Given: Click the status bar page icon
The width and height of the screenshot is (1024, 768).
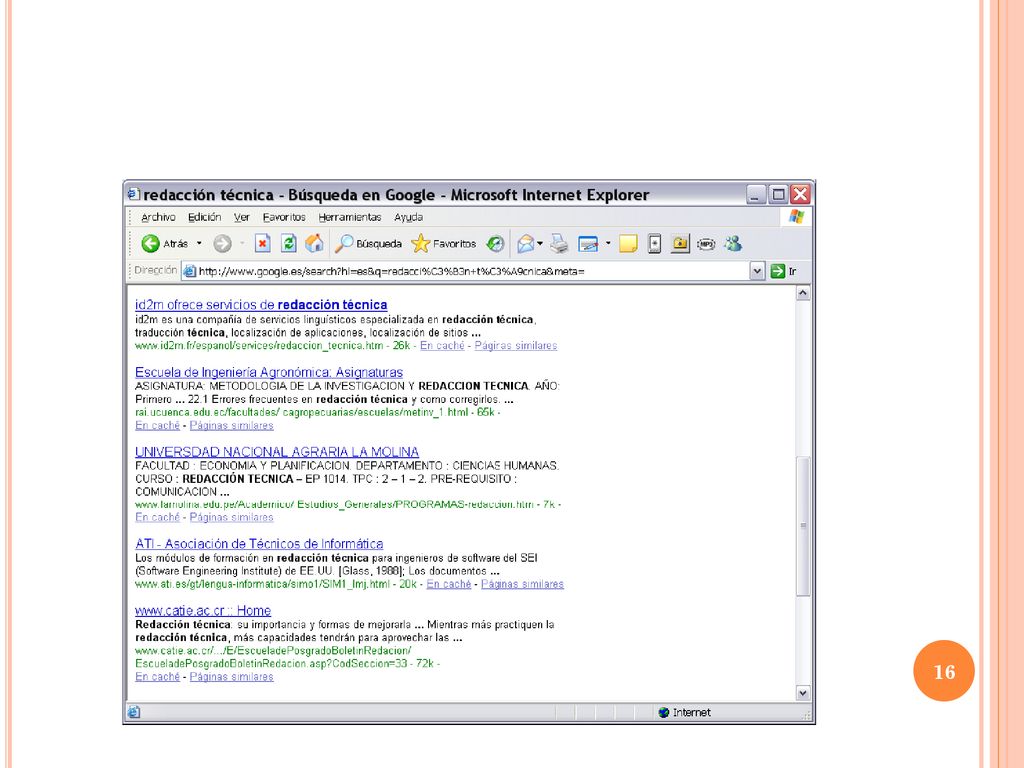Looking at the screenshot, I should click(x=133, y=712).
